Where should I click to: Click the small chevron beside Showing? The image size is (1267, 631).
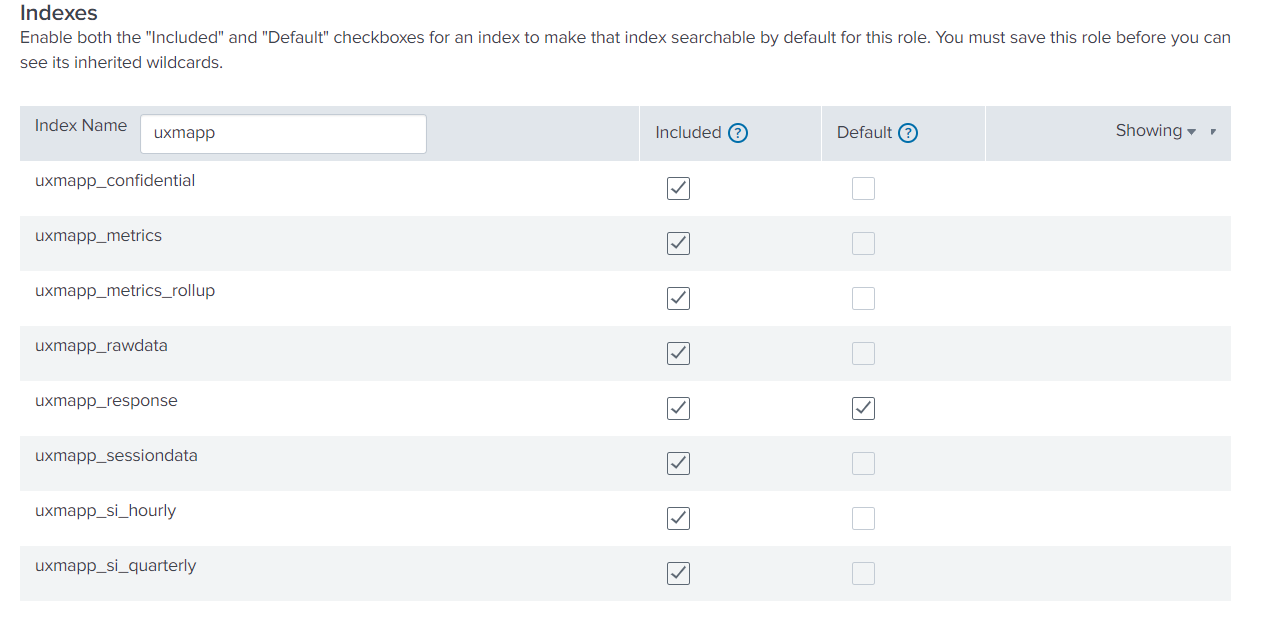pos(1211,131)
